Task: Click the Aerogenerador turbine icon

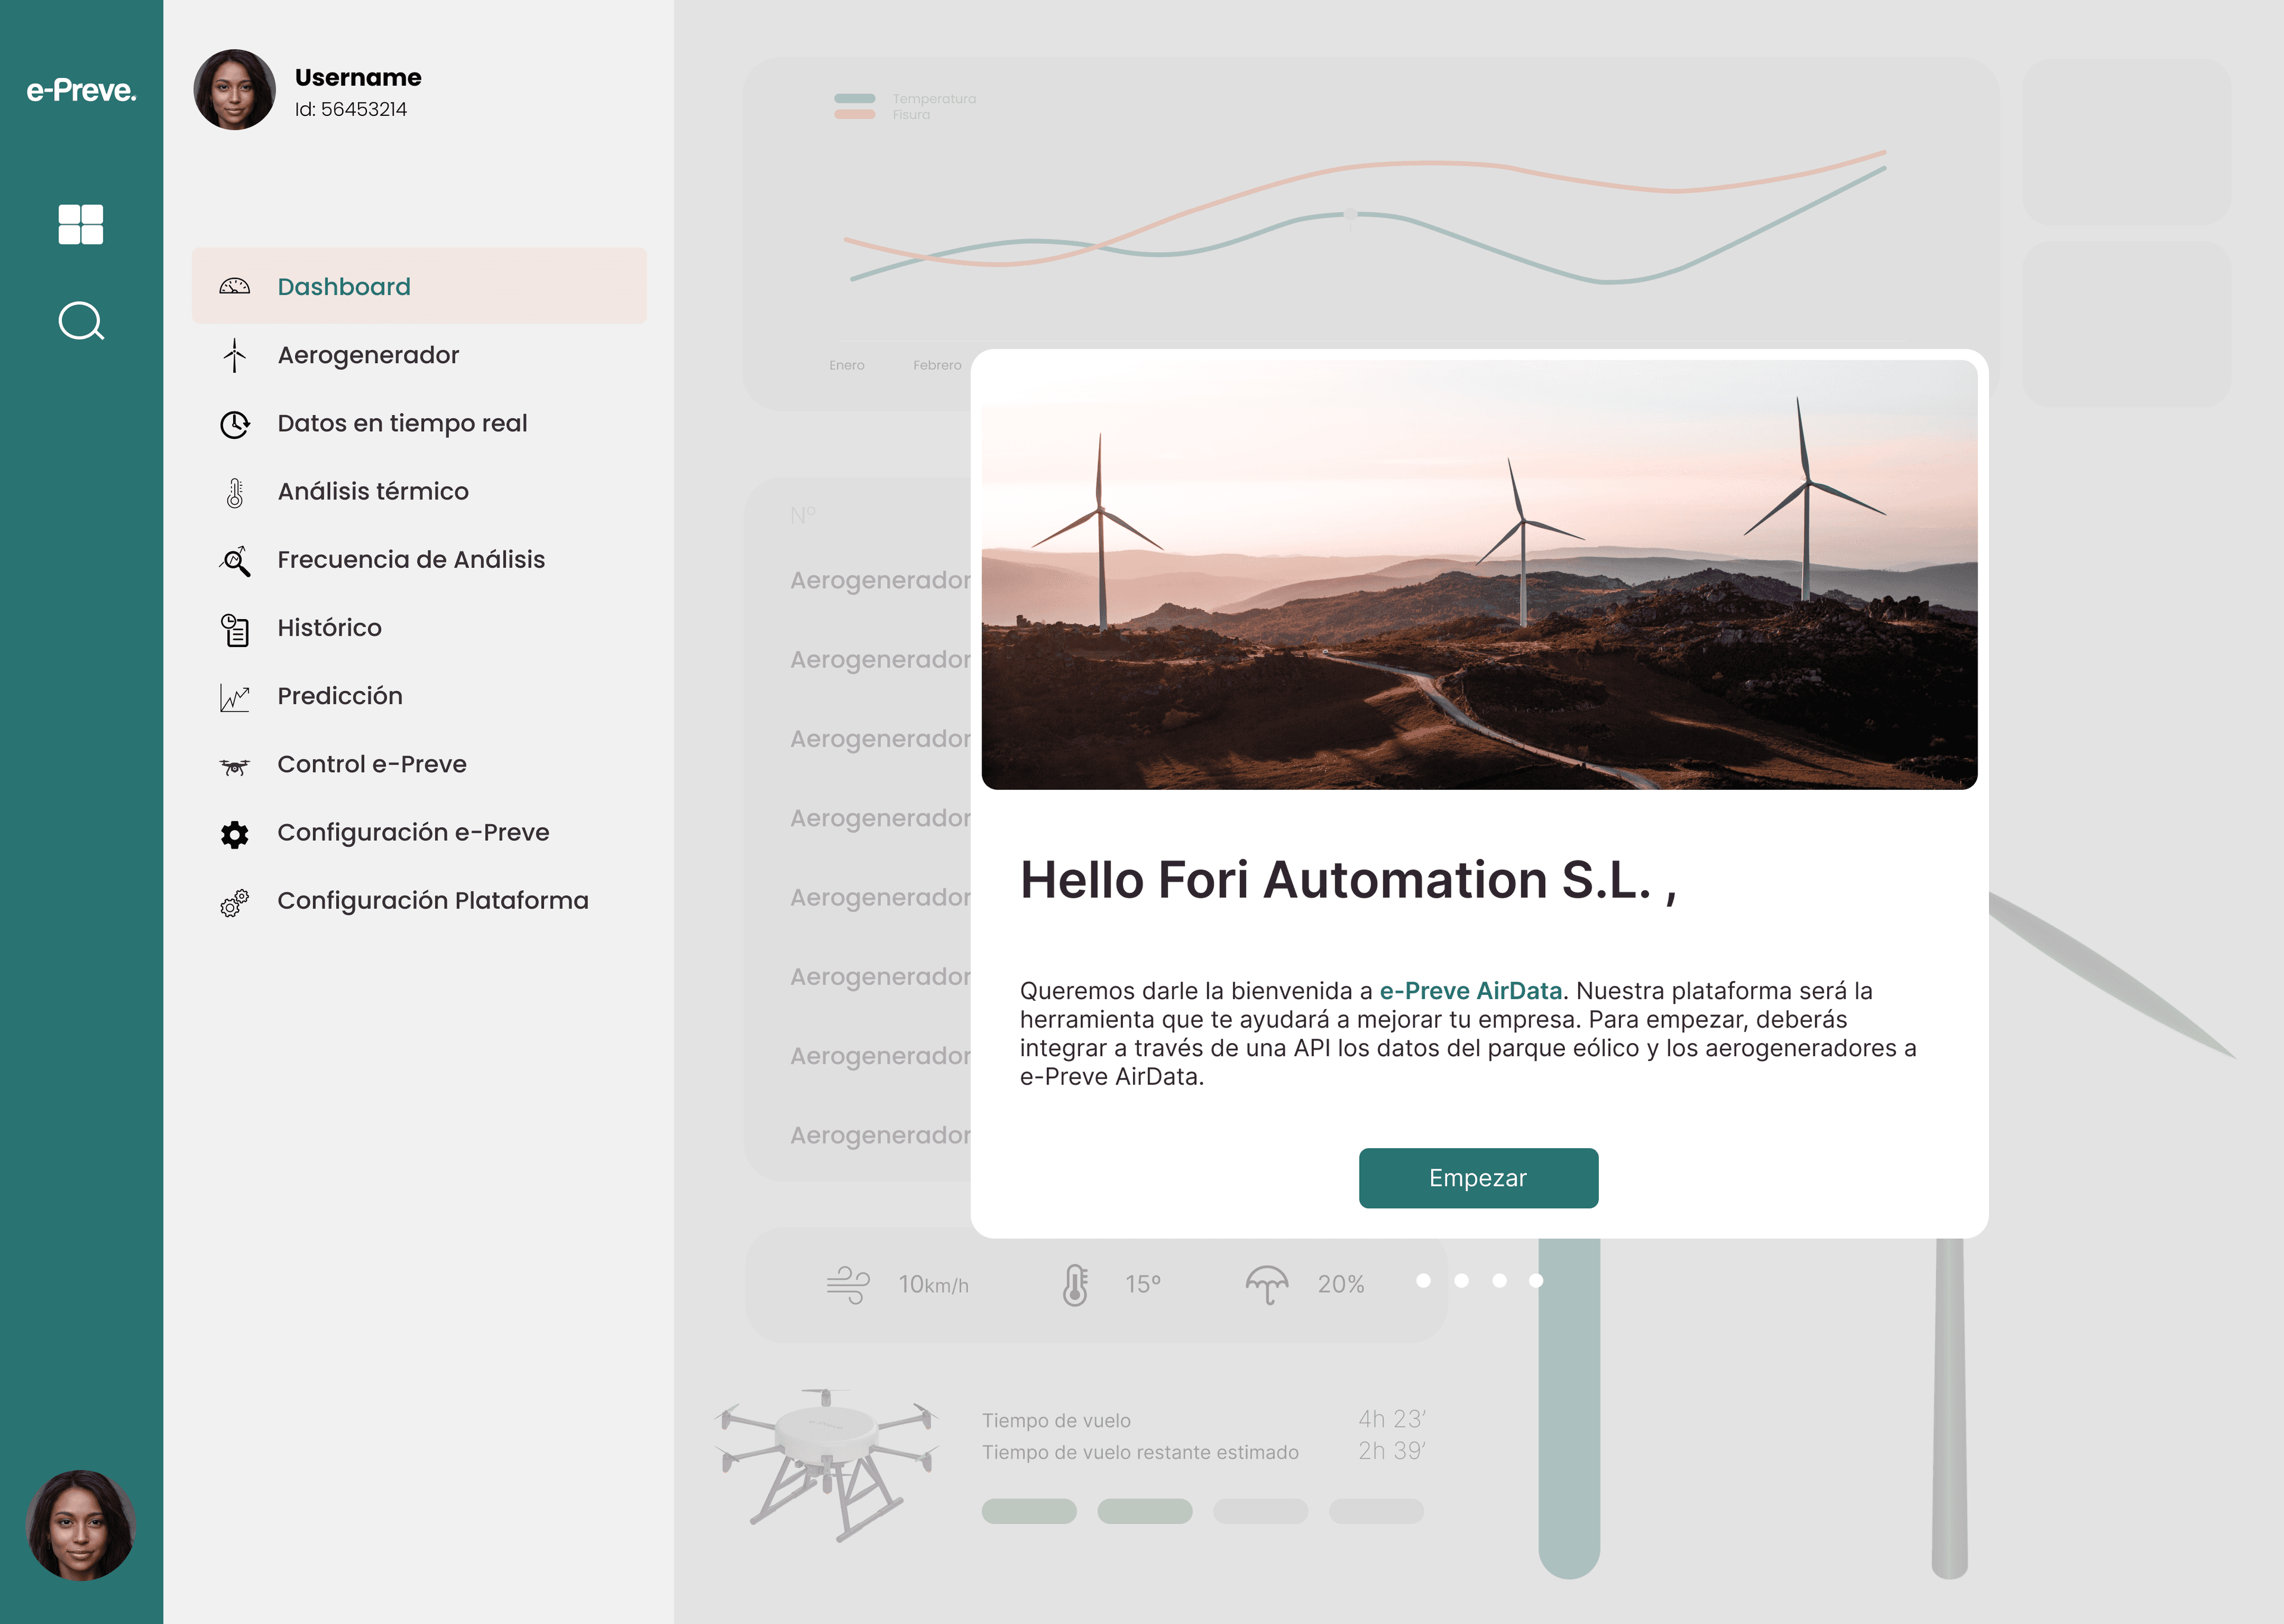Action: coord(234,355)
